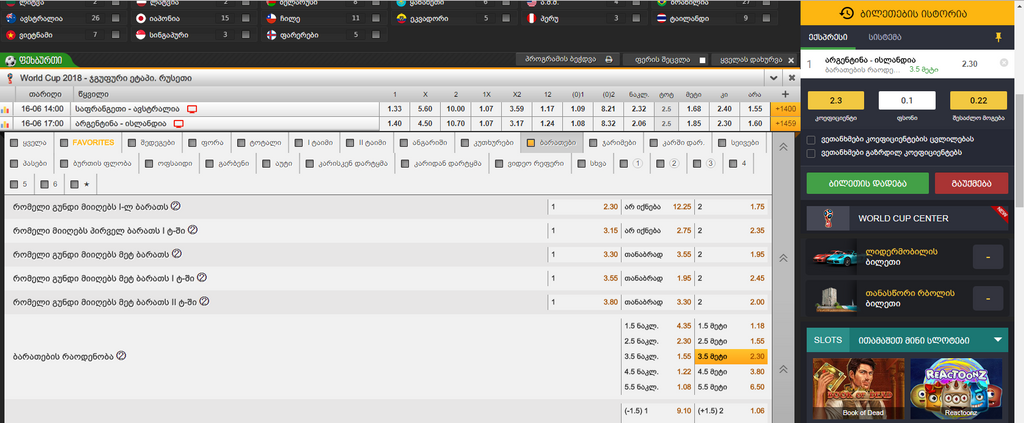Select odds 5.60 for საფრანგეთი - ავსტრალია draw
Image resolution: width=1024 pixels, height=423 pixels.
tap(425, 109)
